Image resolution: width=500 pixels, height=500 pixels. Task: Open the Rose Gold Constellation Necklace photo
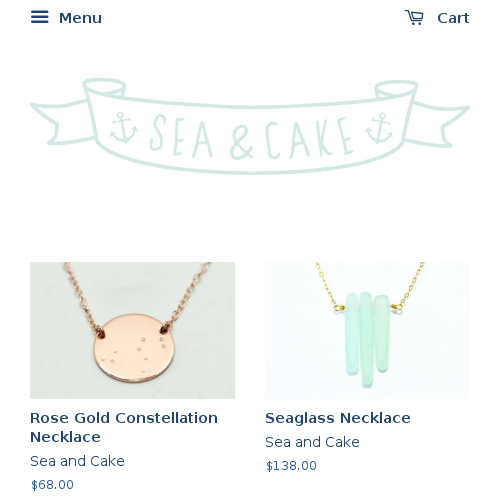point(132,330)
